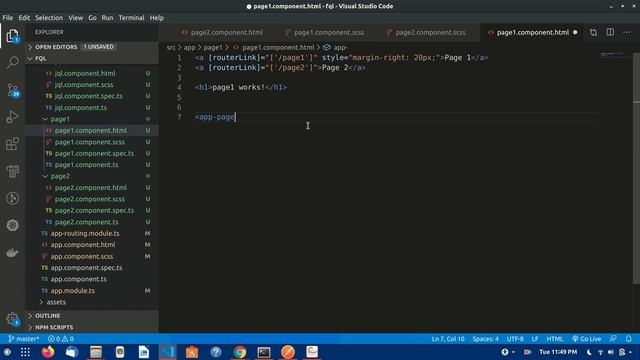Click the feedback icon in status bar
Image resolution: width=640 pixels, height=360 pixels.
pos(613,339)
